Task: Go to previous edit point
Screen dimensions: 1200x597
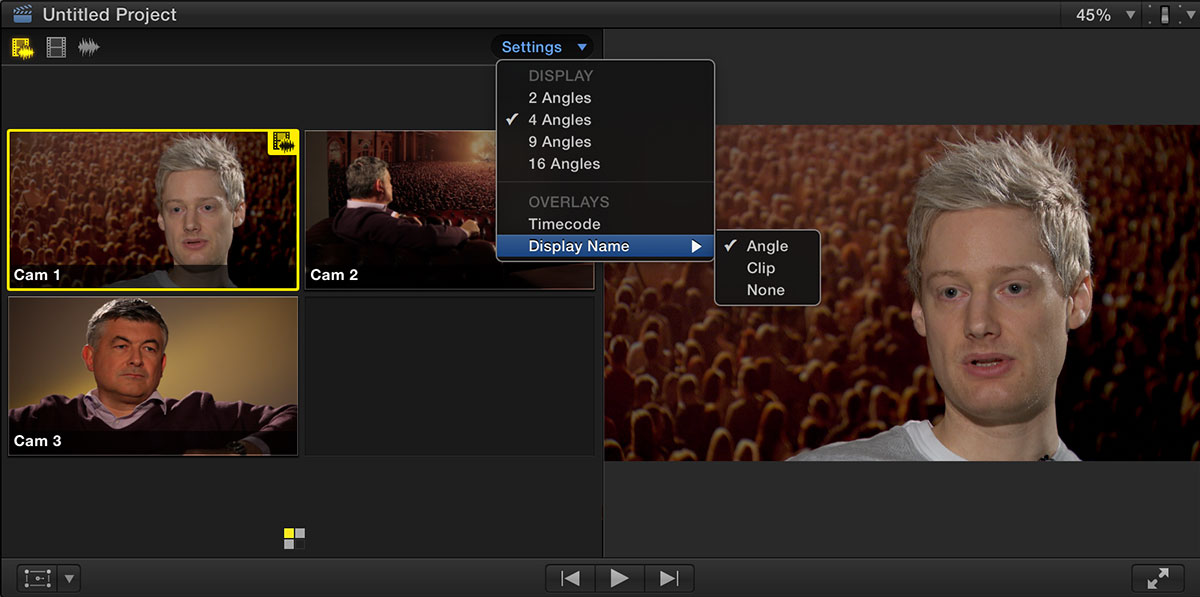Action: click(570, 578)
